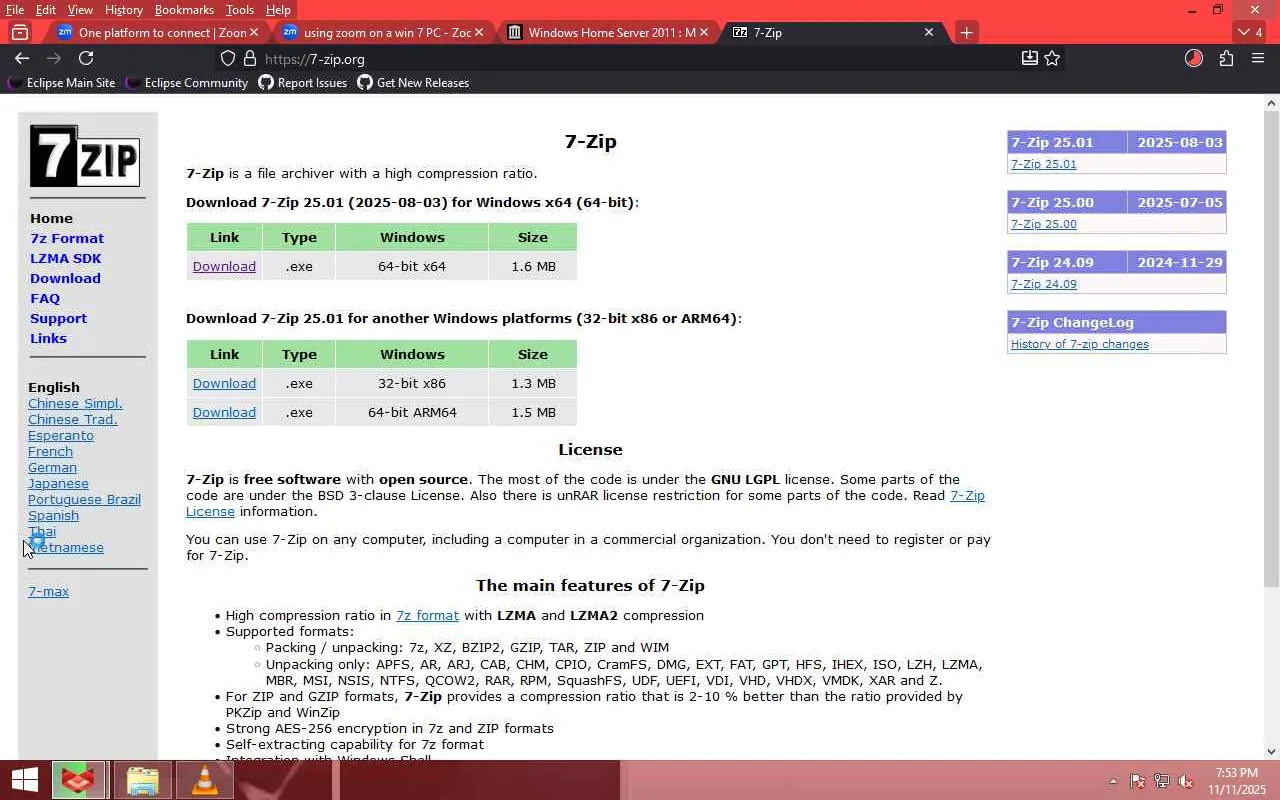Click the page vertical scrollbar thumb

[x=1272, y=350]
